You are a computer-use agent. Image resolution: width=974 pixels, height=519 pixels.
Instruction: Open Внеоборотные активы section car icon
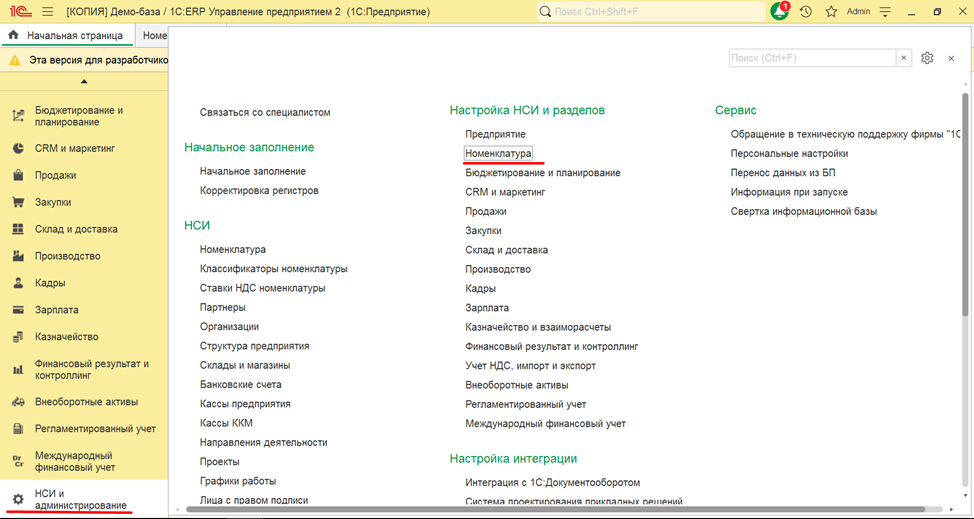18,402
